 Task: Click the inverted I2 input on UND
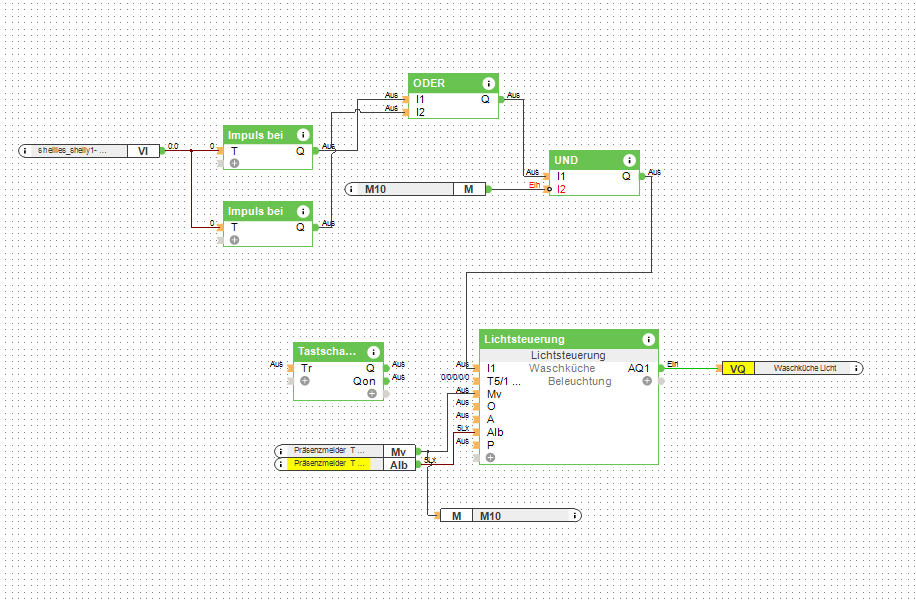pos(549,189)
